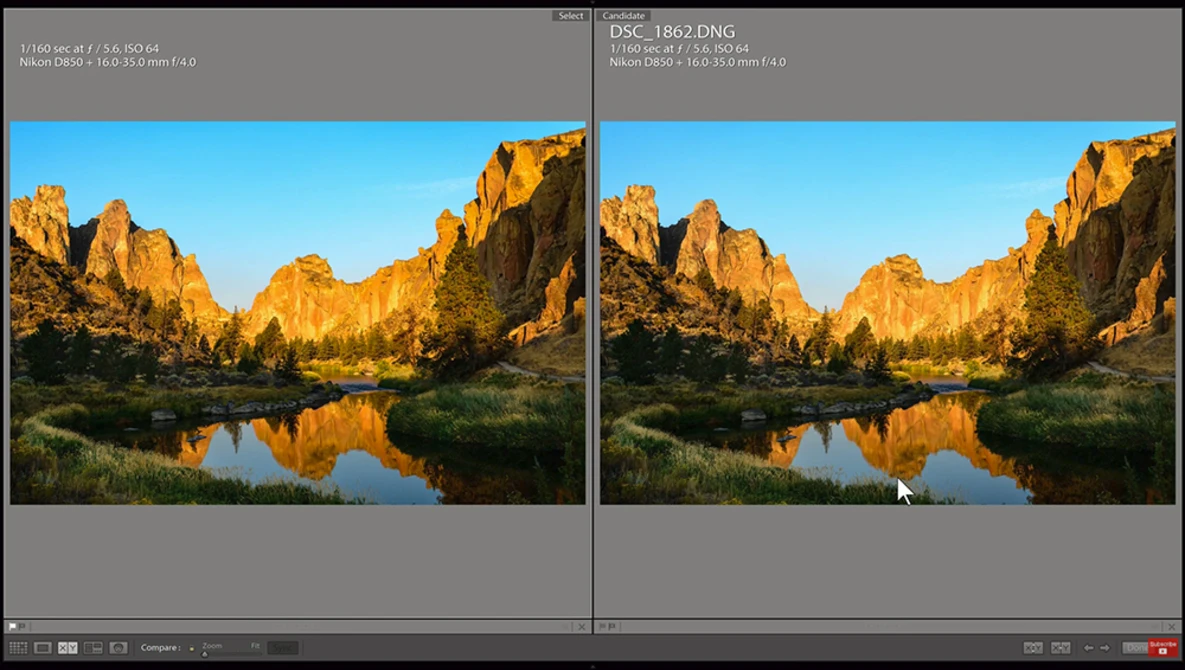Click the Select label tag
Viewport: 1185px width, 670px height.
click(x=571, y=15)
